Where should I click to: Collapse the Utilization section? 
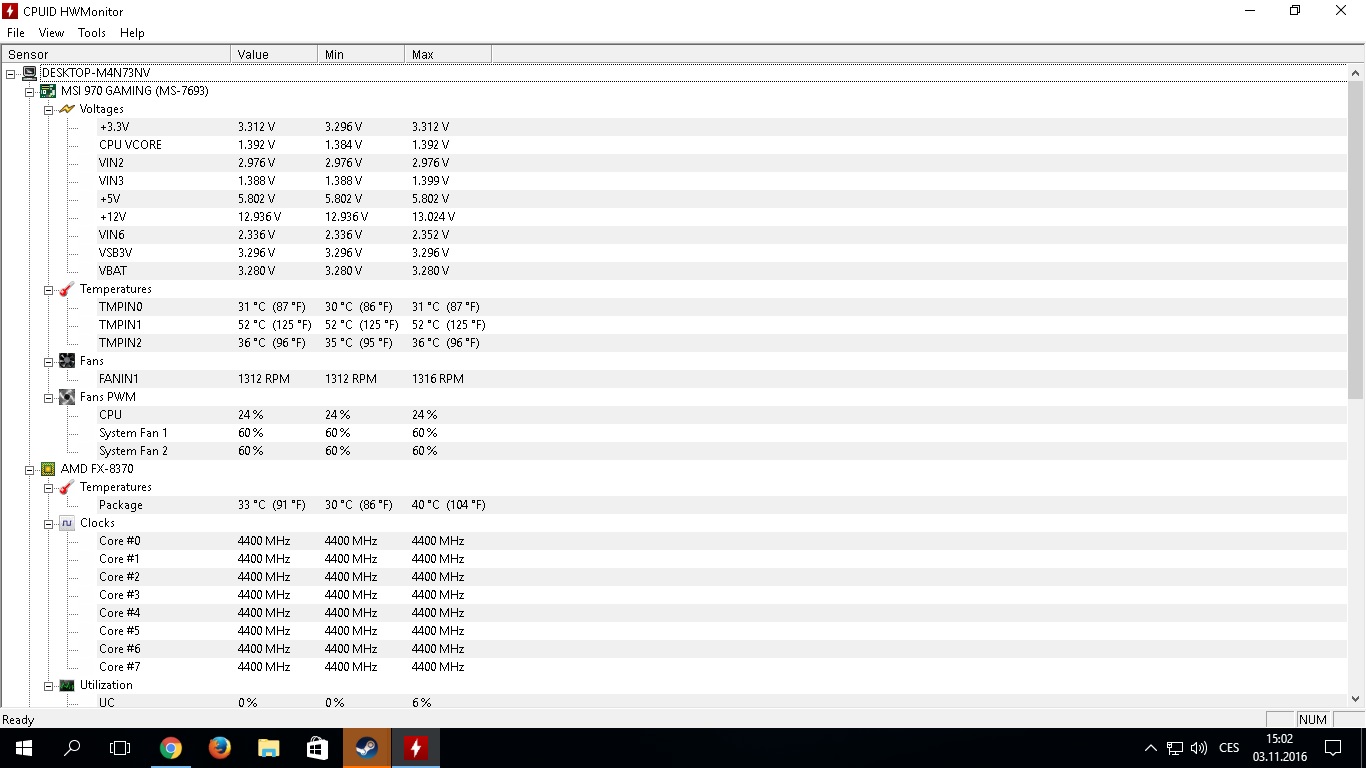point(48,685)
